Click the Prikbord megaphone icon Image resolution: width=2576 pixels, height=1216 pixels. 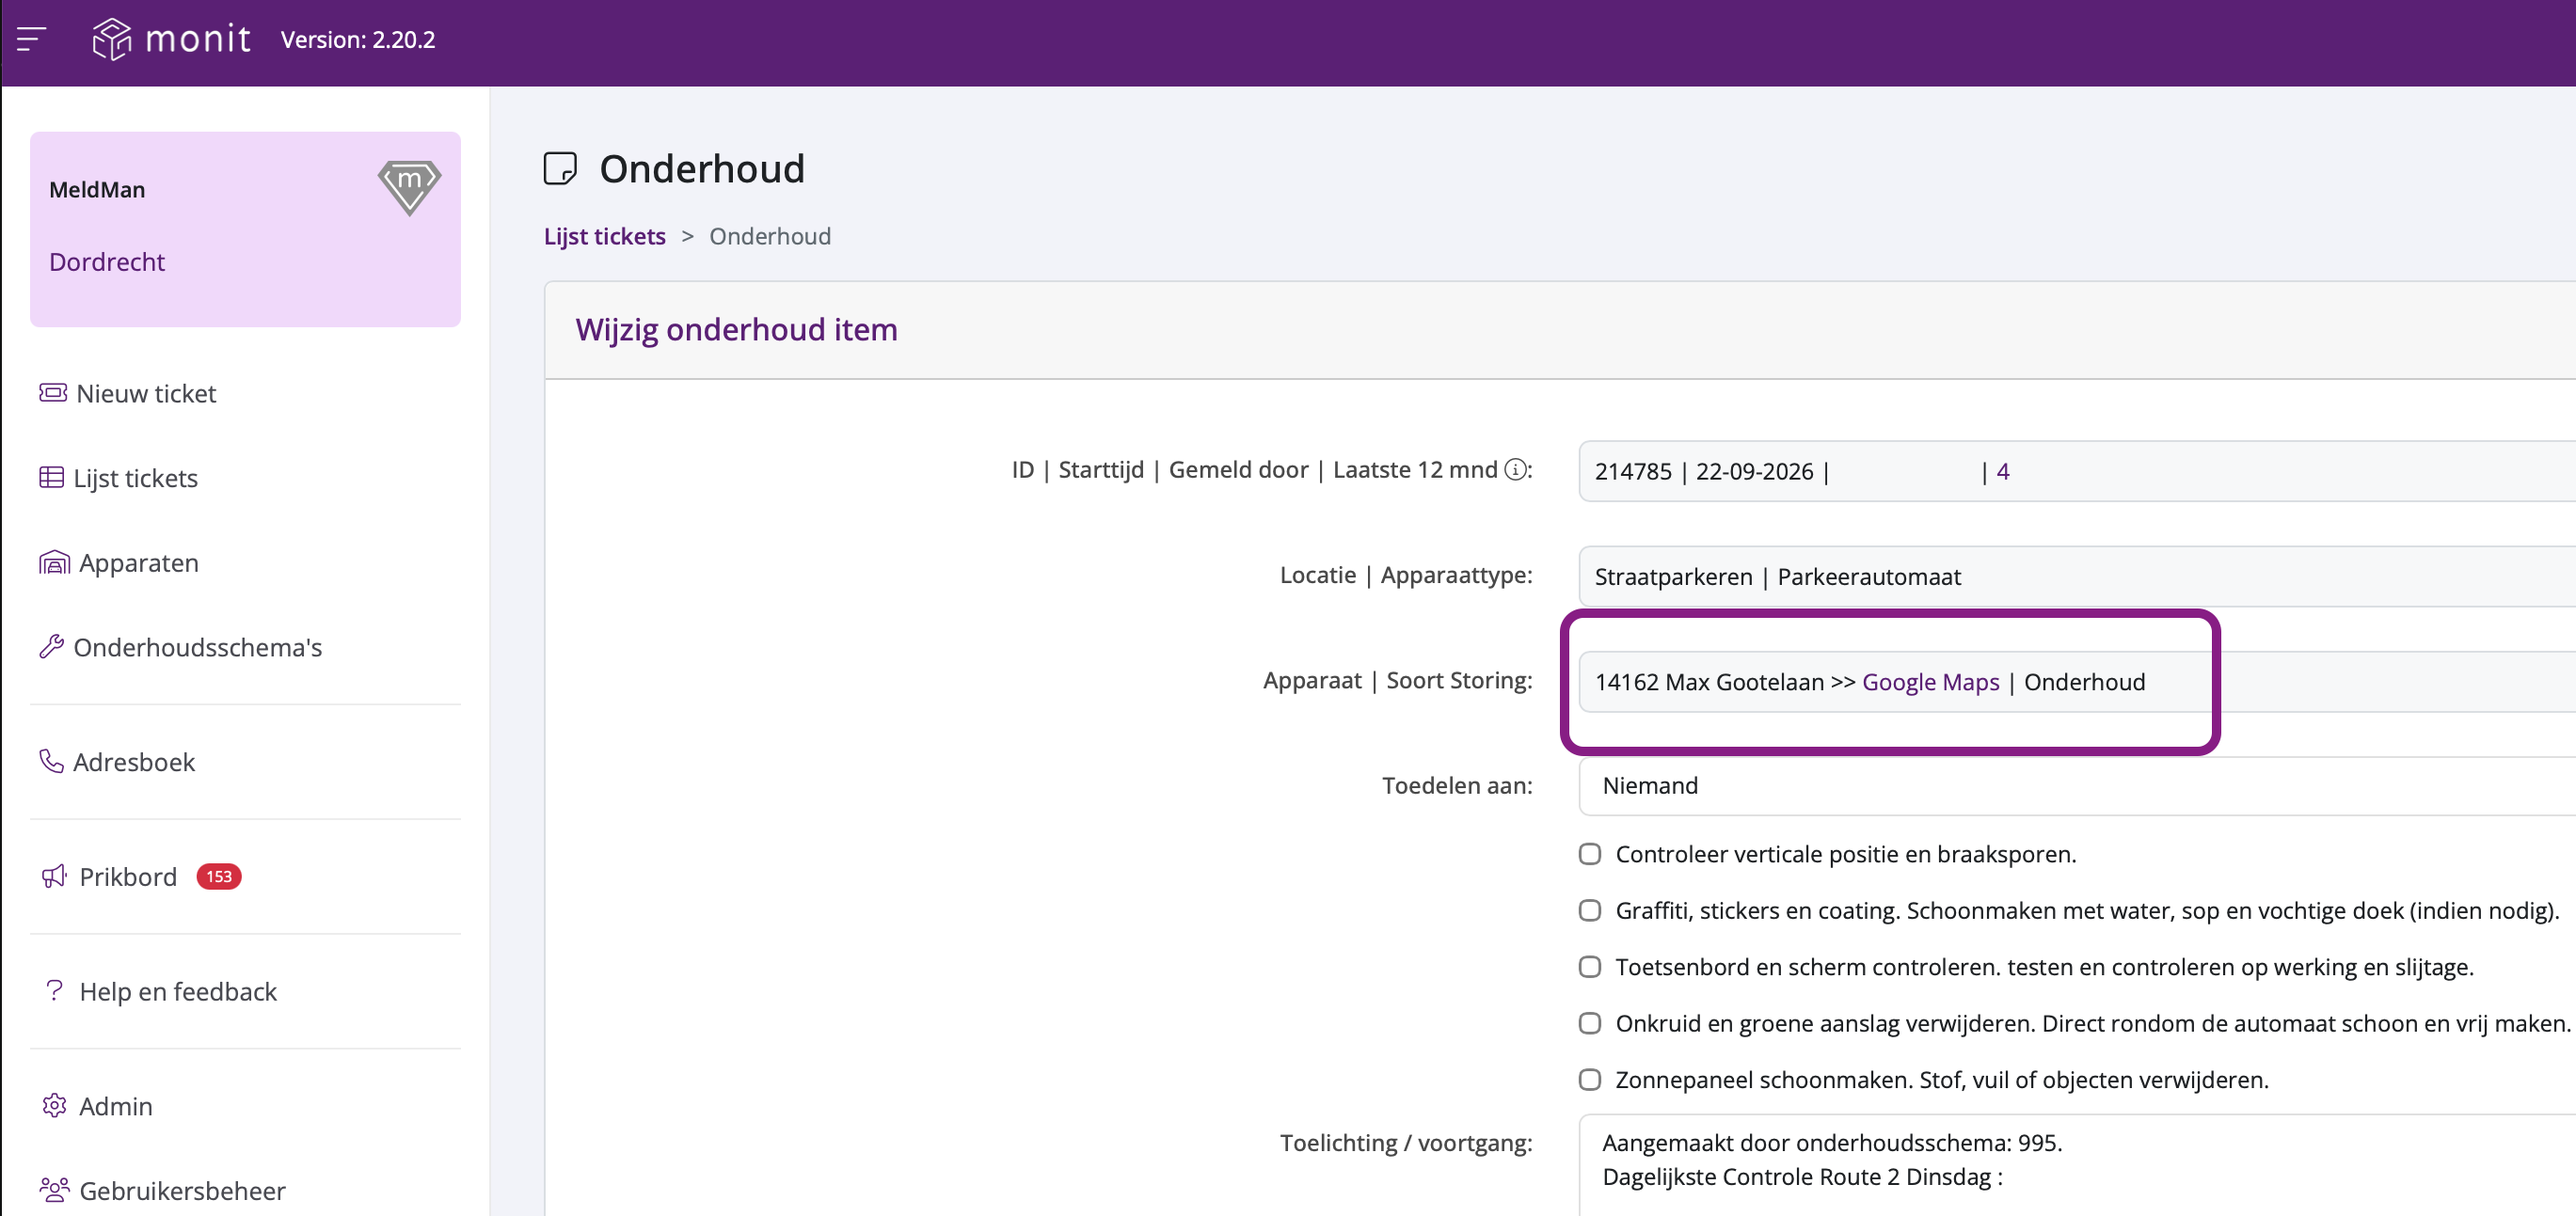[x=54, y=876]
